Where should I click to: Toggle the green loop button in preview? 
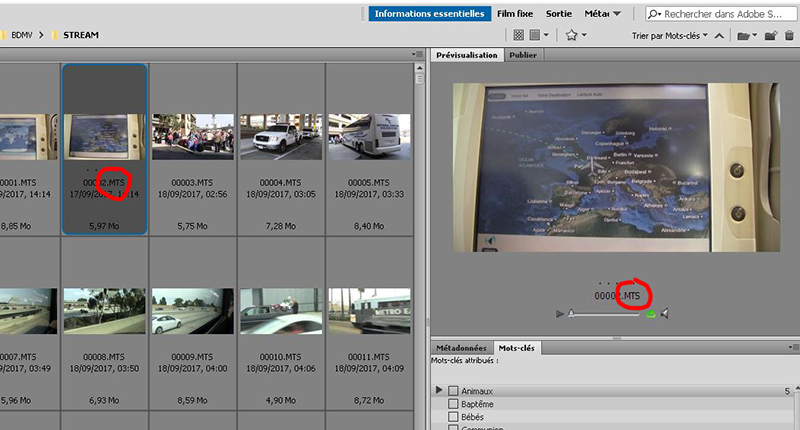point(651,314)
